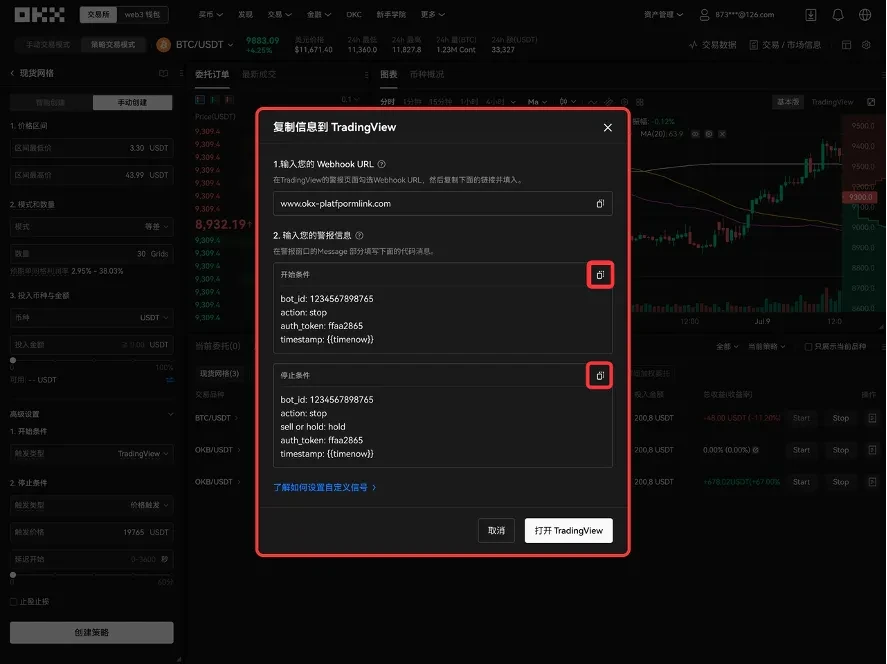Switch order book to combined view
This screenshot has width=887, height=664.
(x=200, y=100)
